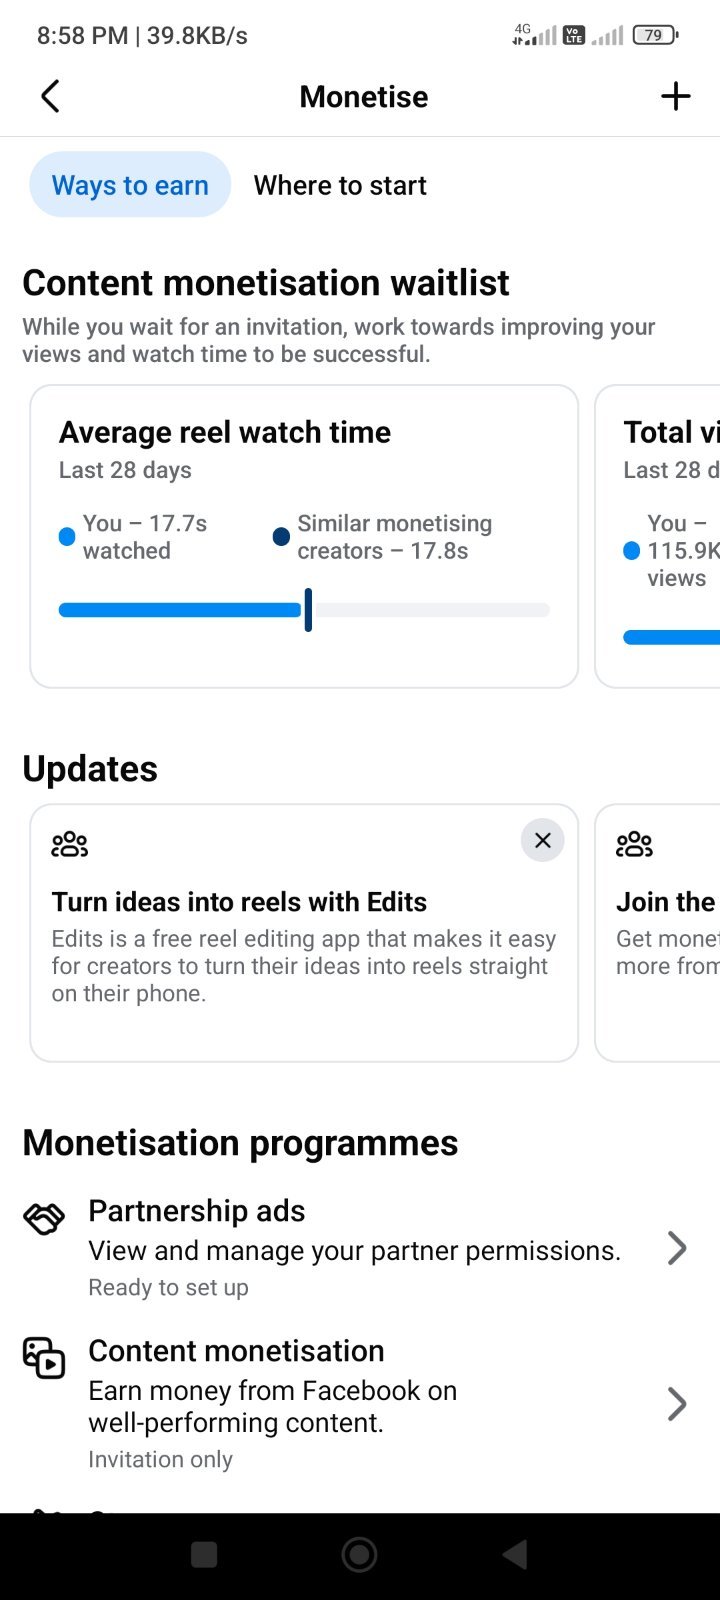Open the Partnership ads programme
Image resolution: width=720 pixels, height=1600 pixels.
tap(360, 1248)
